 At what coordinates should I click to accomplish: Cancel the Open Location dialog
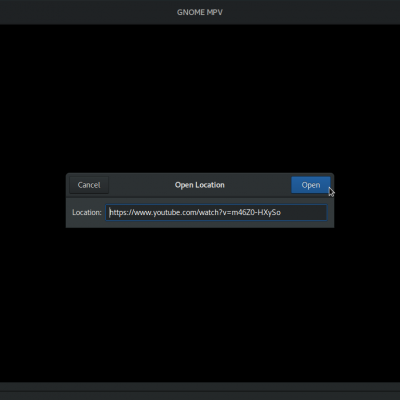tap(89, 185)
